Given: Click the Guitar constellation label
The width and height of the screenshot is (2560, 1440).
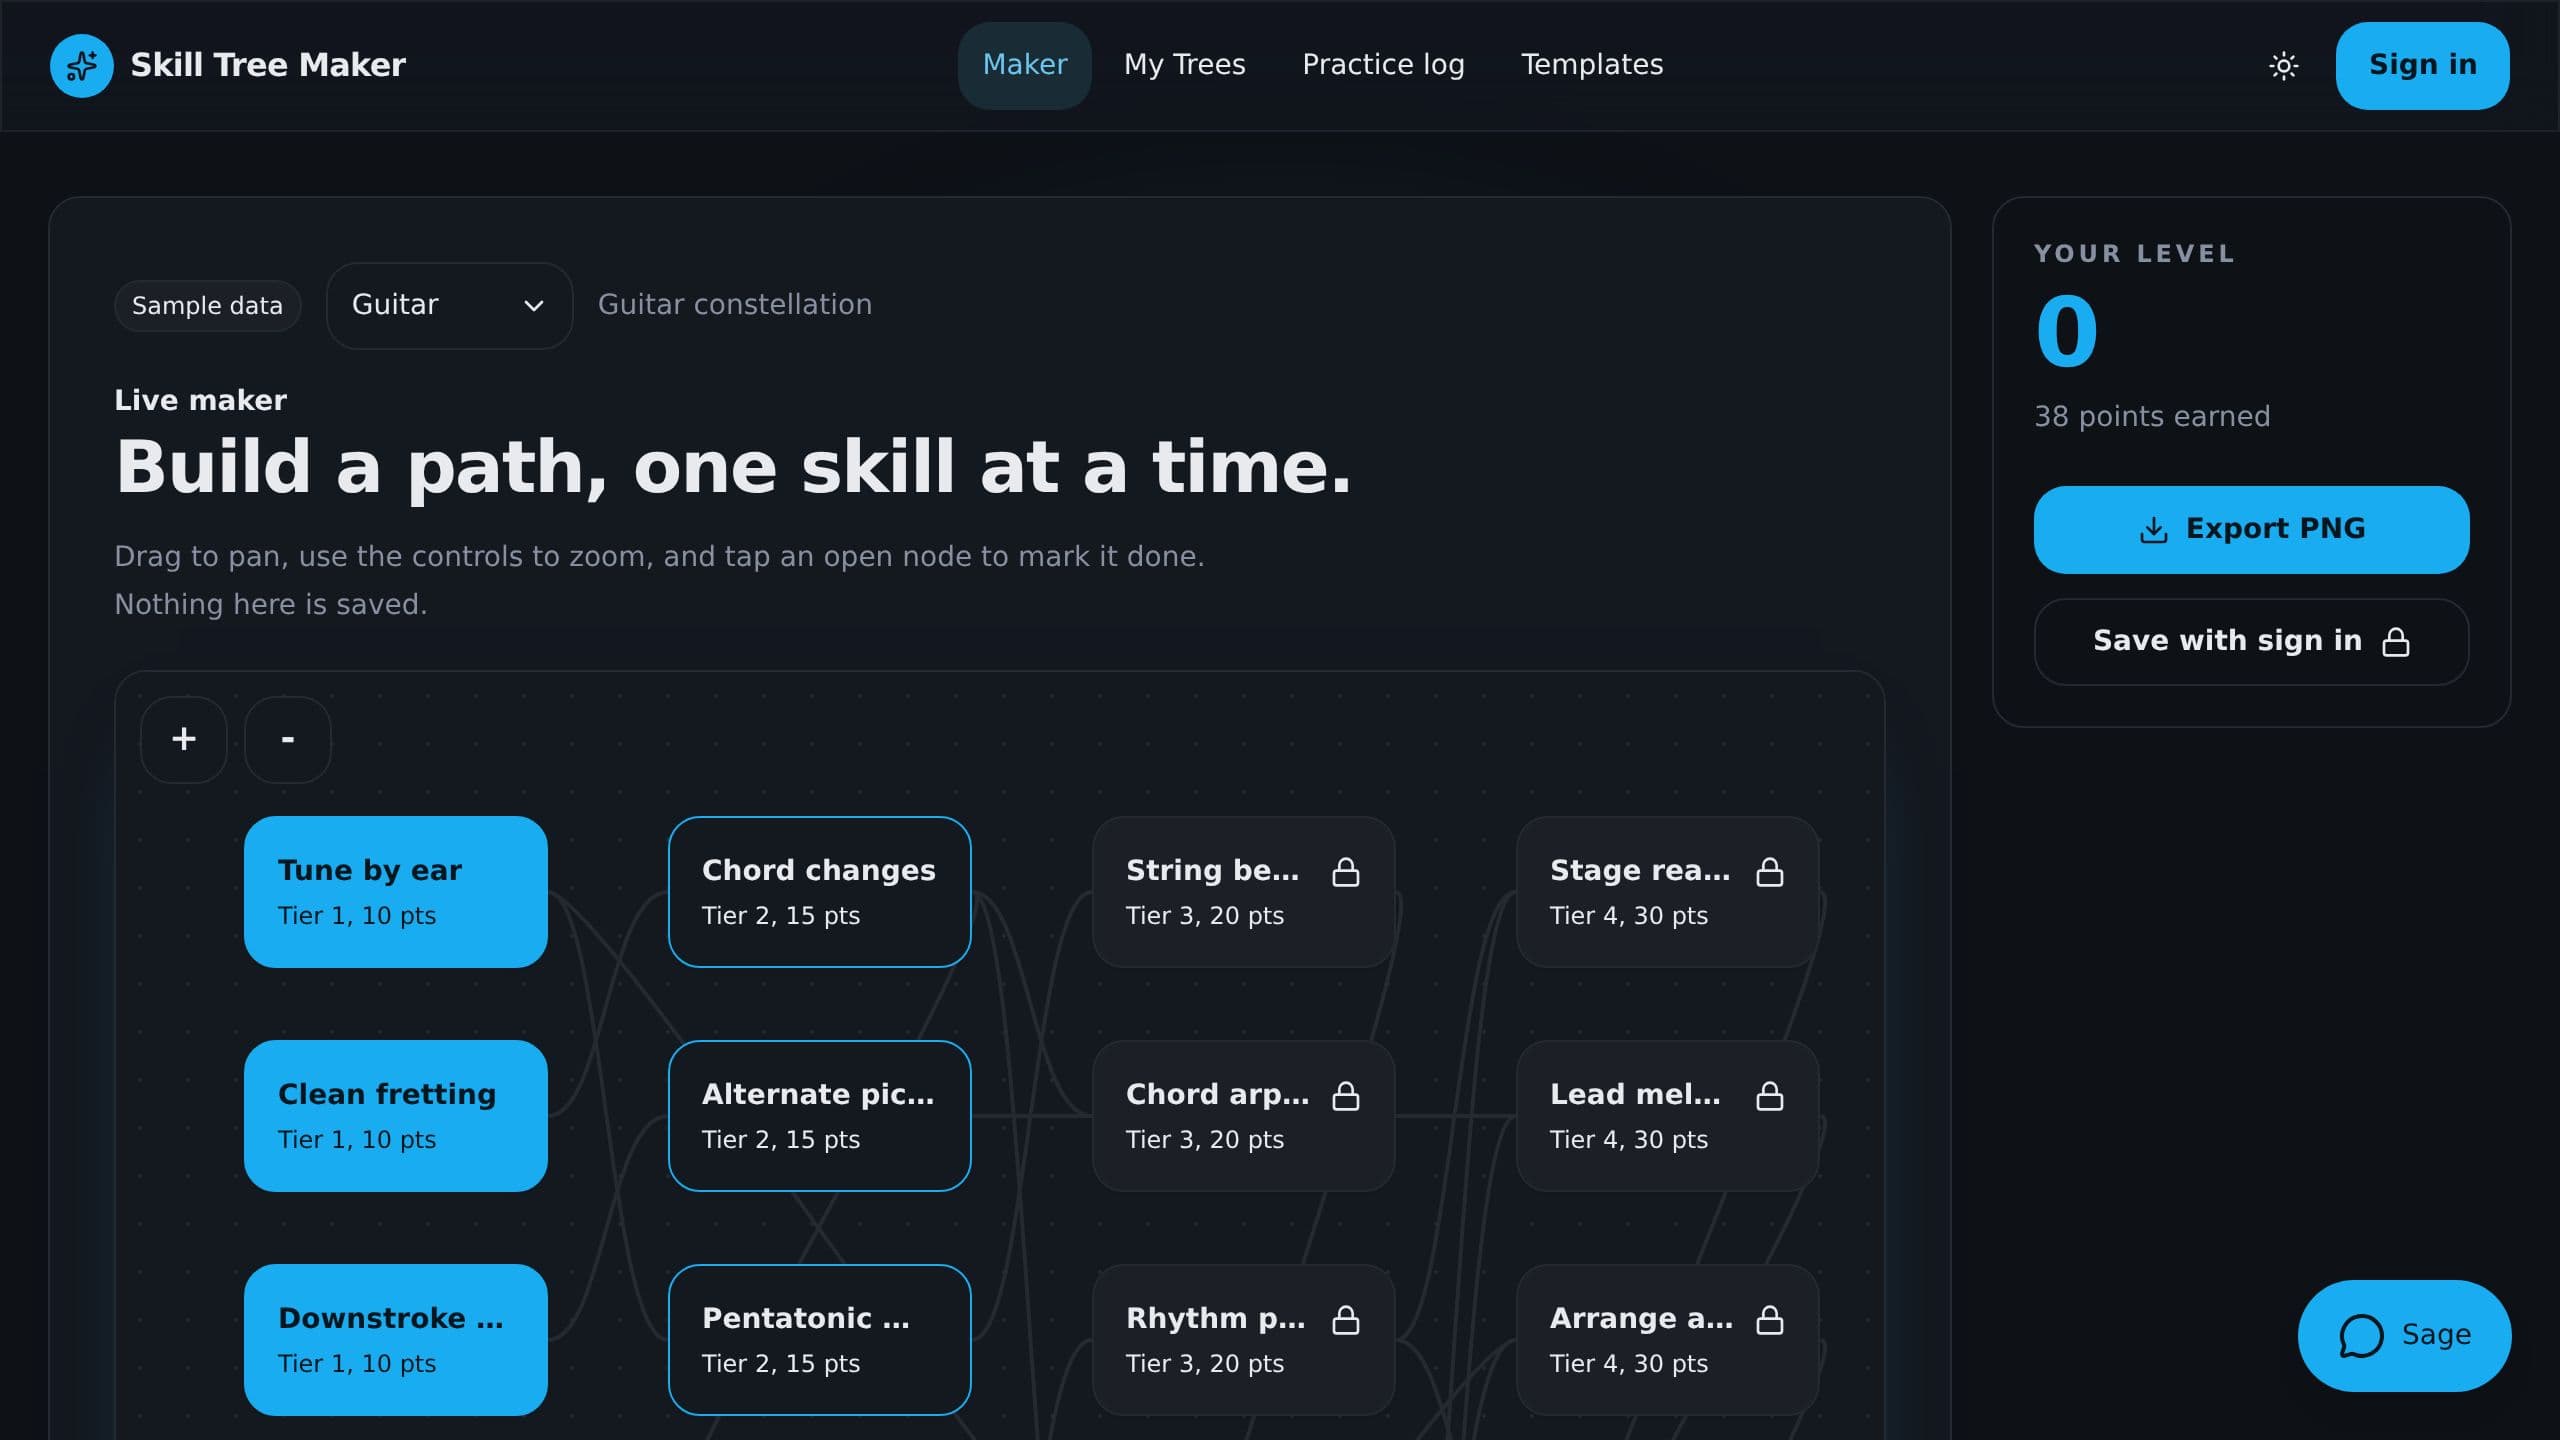Looking at the screenshot, I should pos(735,305).
